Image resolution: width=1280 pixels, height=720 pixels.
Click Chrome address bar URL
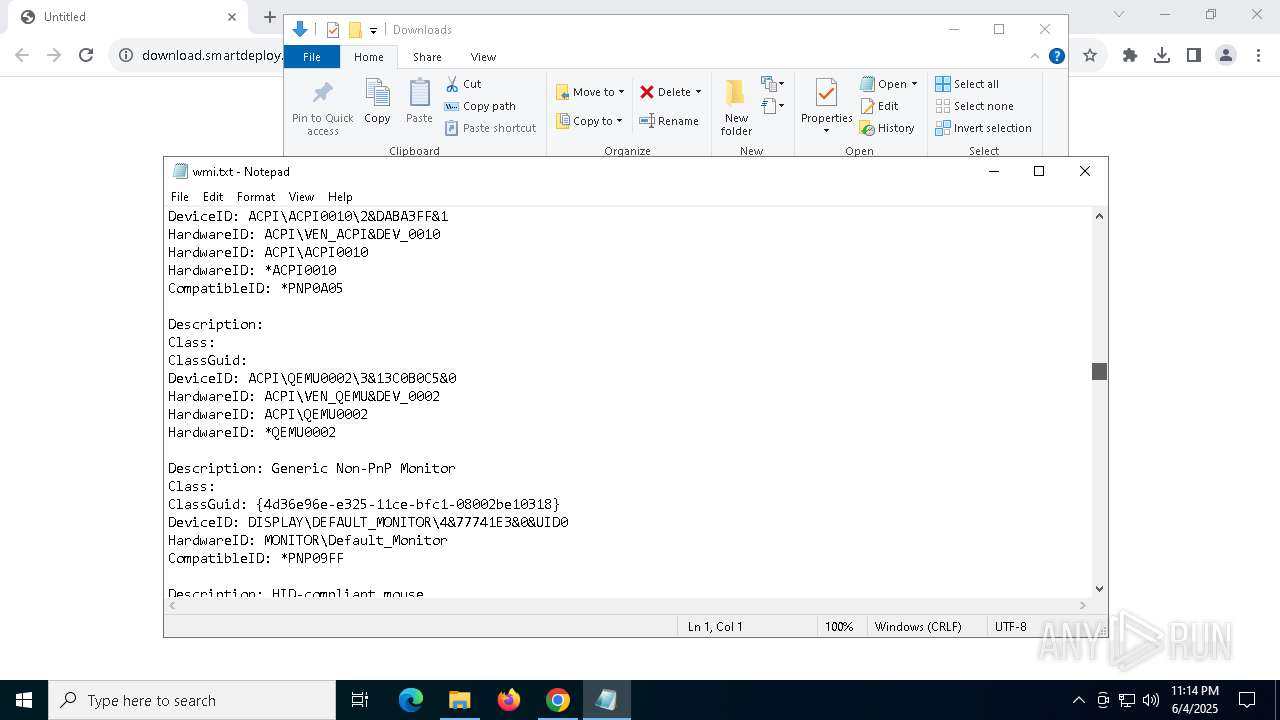click(212, 55)
